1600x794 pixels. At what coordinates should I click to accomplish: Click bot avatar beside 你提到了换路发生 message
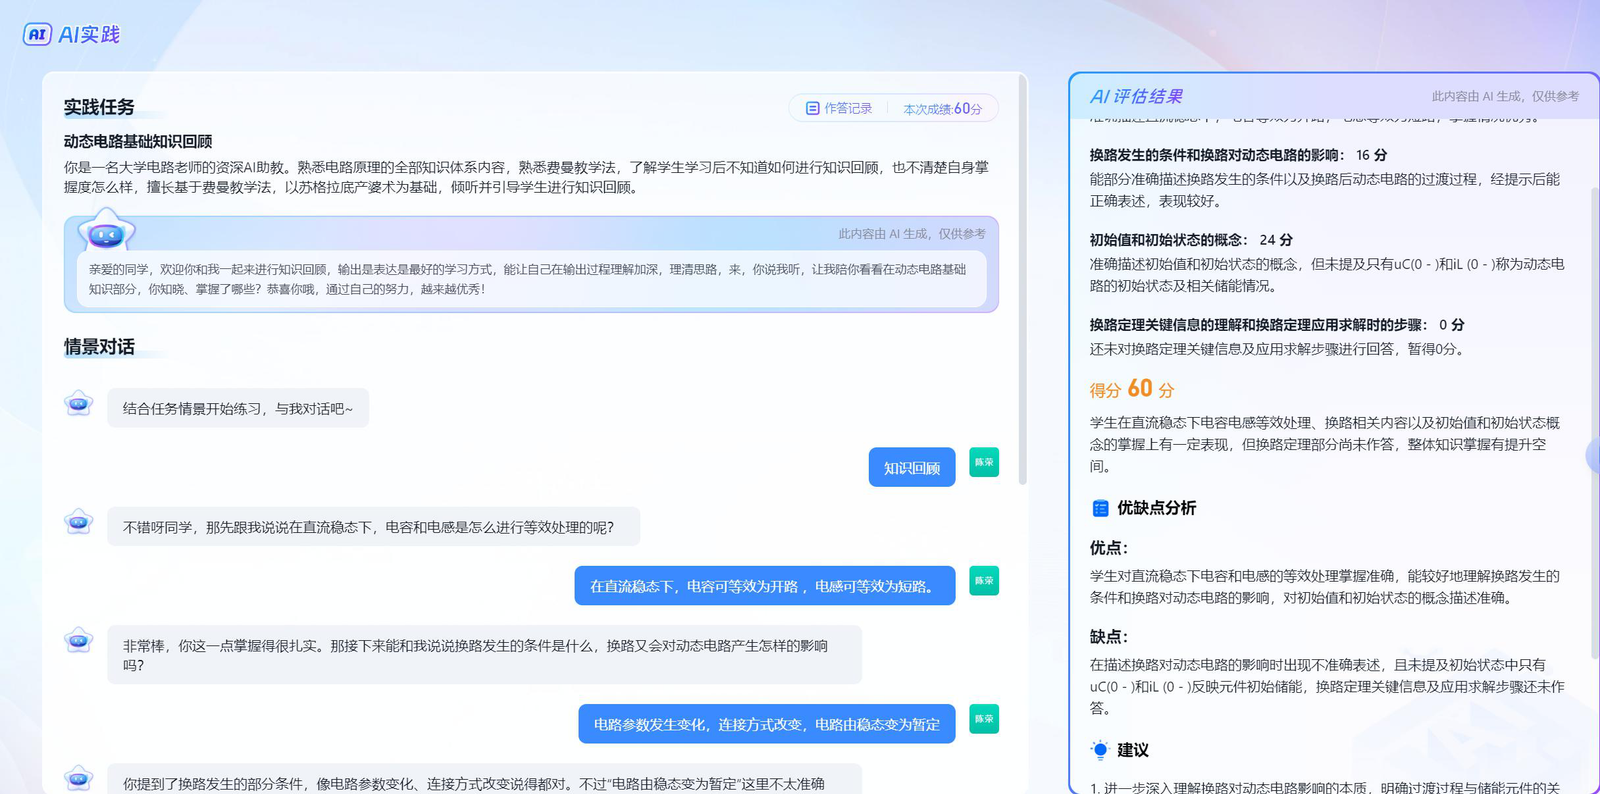coord(79,779)
